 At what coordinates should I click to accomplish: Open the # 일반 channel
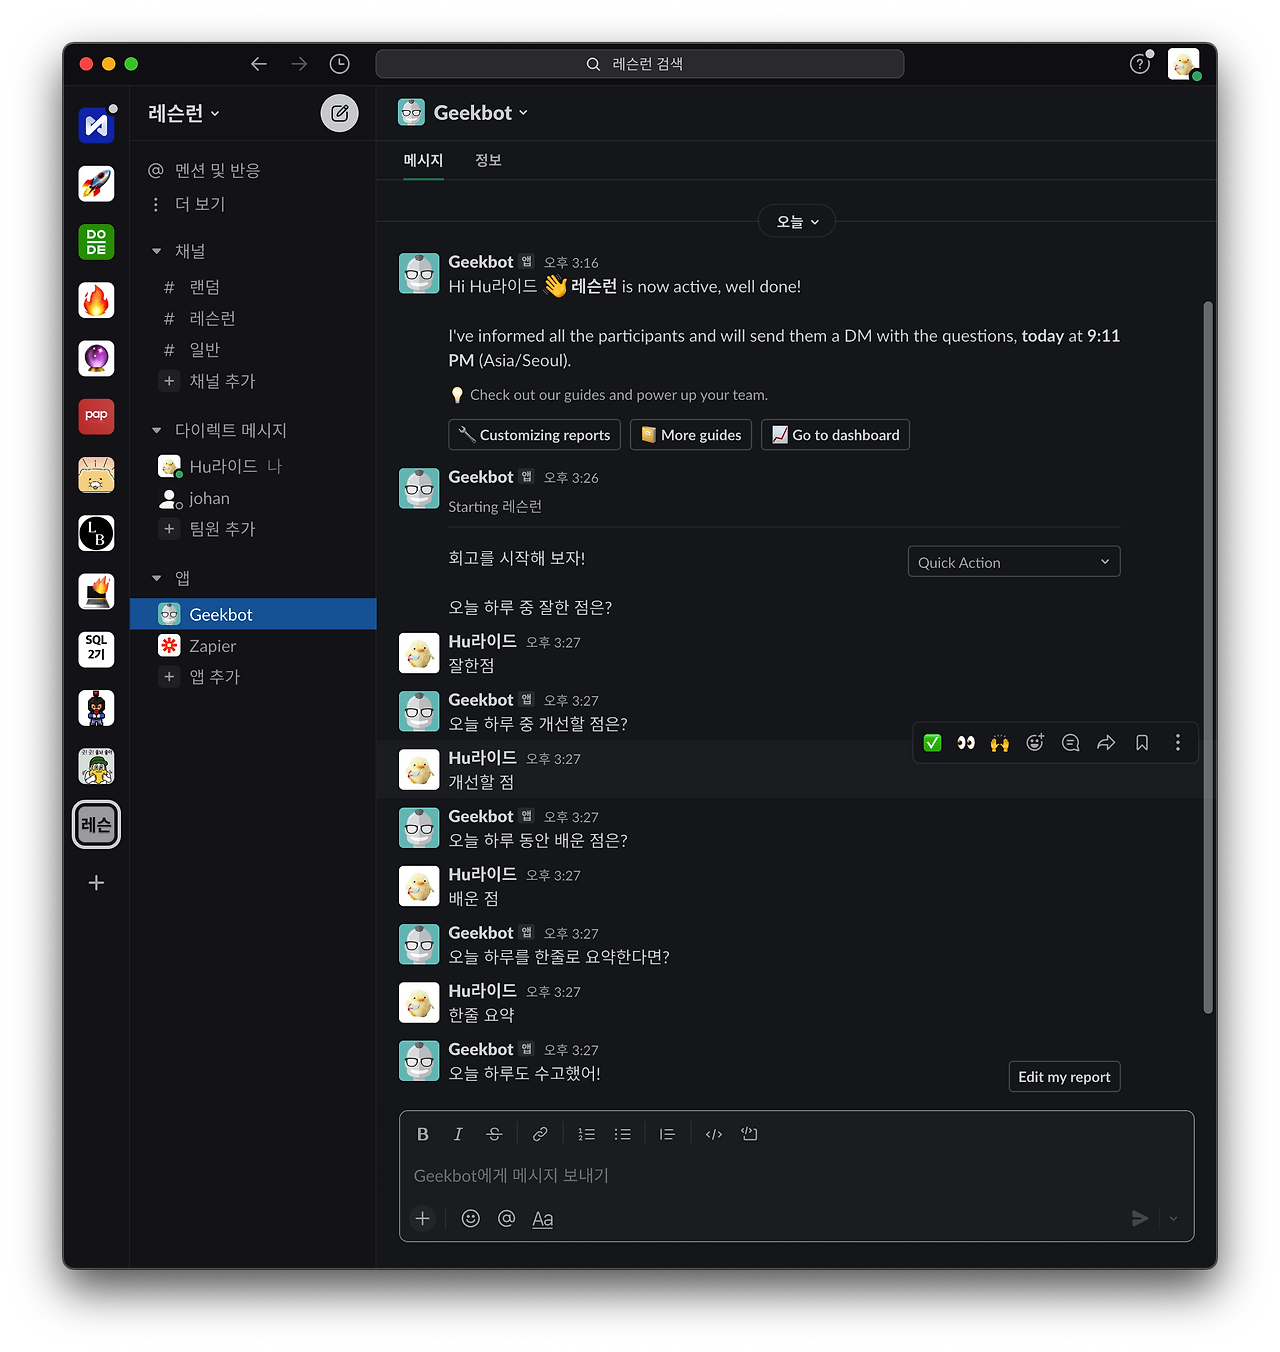(x=253, y=349)
